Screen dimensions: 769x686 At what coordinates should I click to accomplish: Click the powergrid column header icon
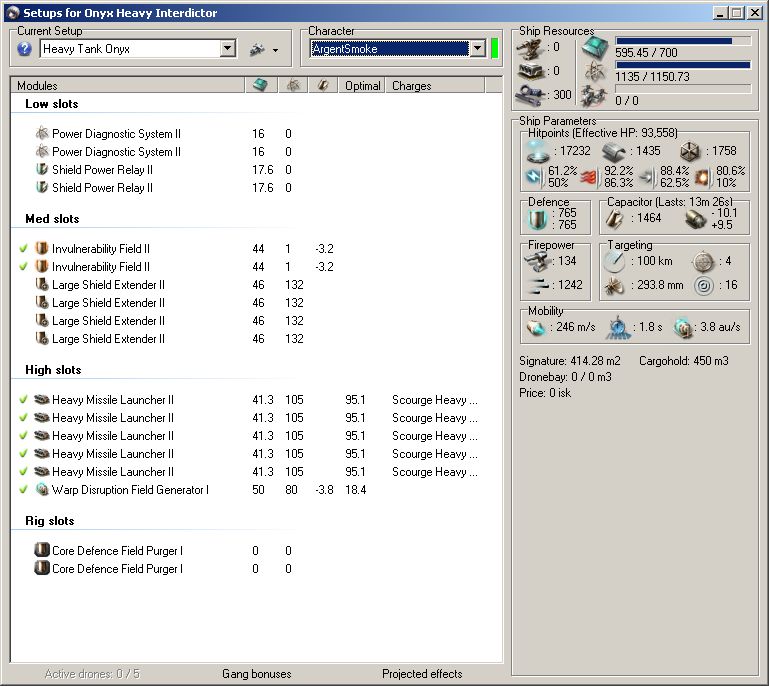click(293, 85)
